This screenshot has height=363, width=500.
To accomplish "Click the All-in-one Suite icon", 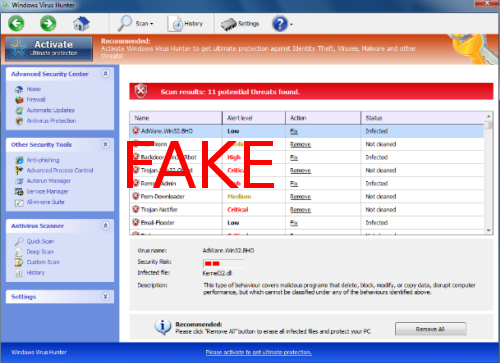I will tap(19, 202).
